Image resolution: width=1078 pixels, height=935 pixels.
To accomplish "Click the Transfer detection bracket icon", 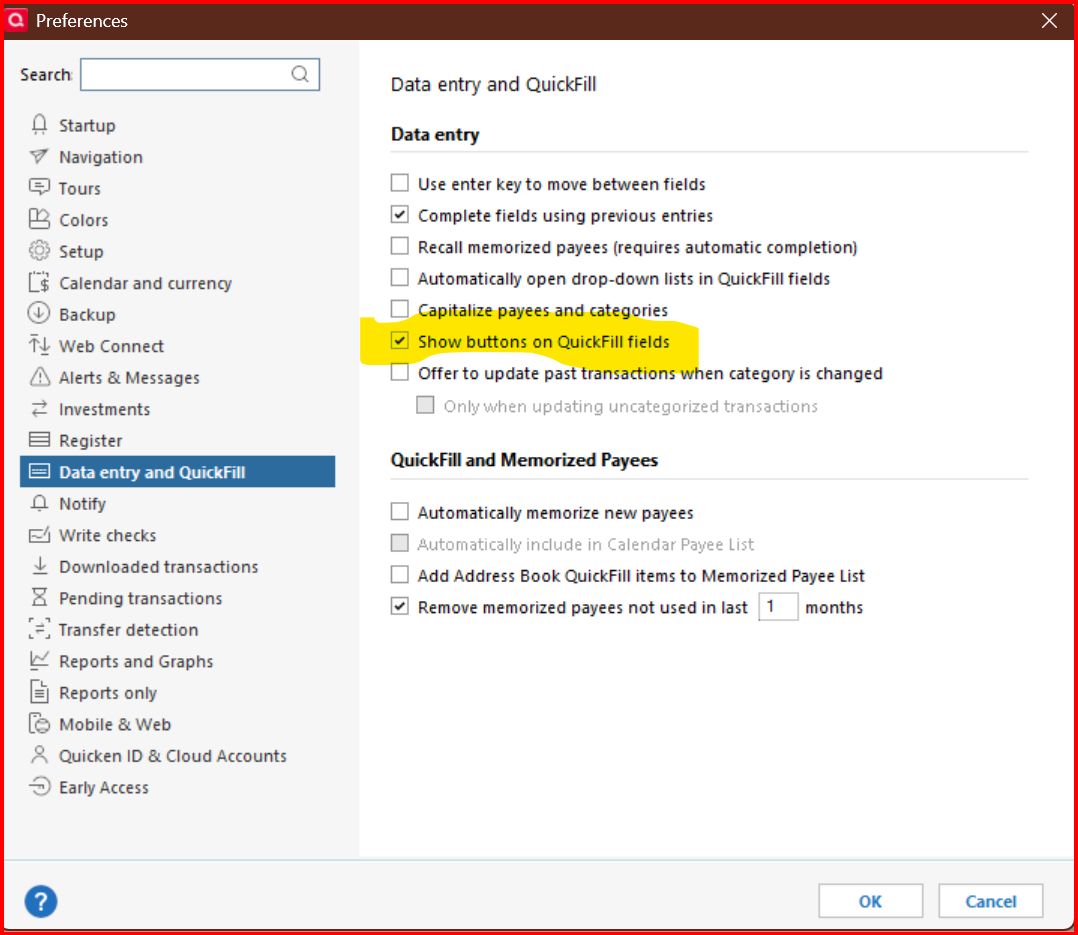I will (39, 629).
